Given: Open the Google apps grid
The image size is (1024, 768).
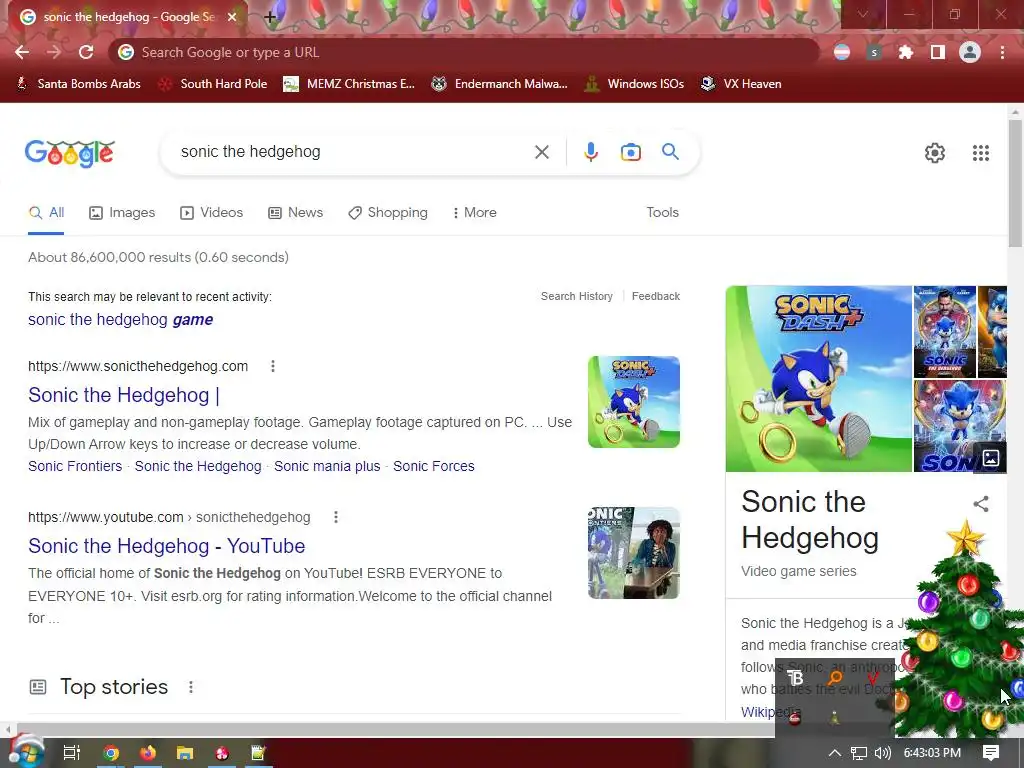Looking at the screenshot, I should 981,153.
